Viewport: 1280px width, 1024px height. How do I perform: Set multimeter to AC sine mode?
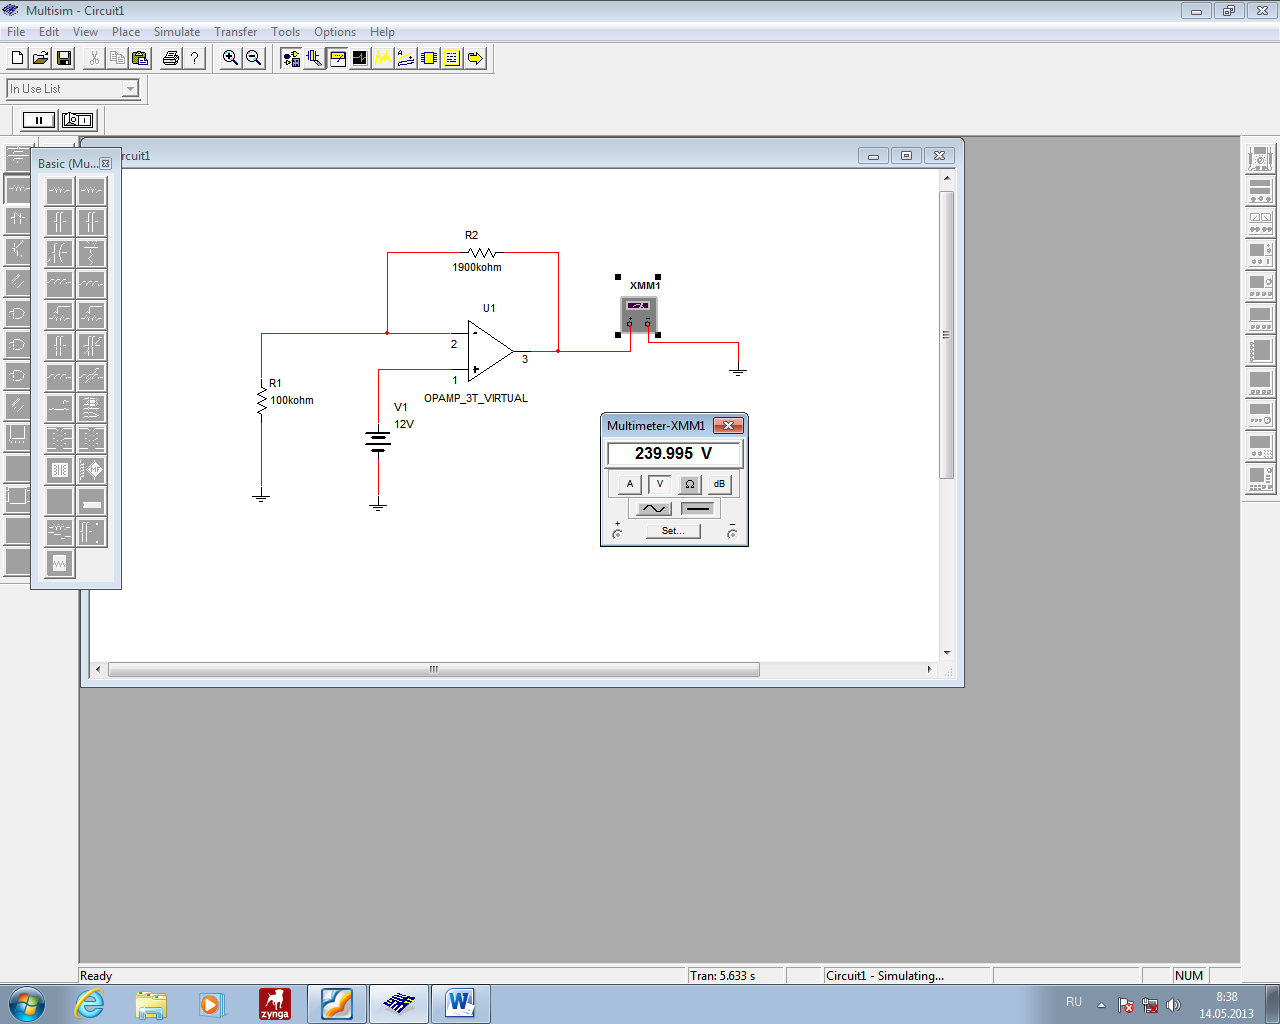[653, 508]
